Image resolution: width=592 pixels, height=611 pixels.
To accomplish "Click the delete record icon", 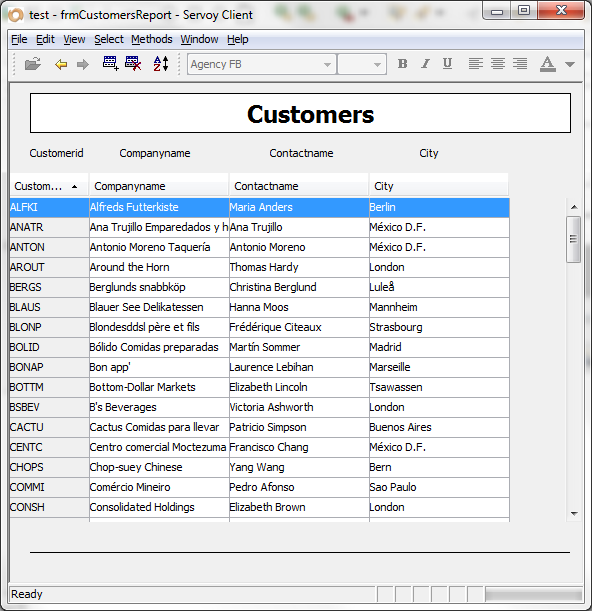I will tap(133, 64).
